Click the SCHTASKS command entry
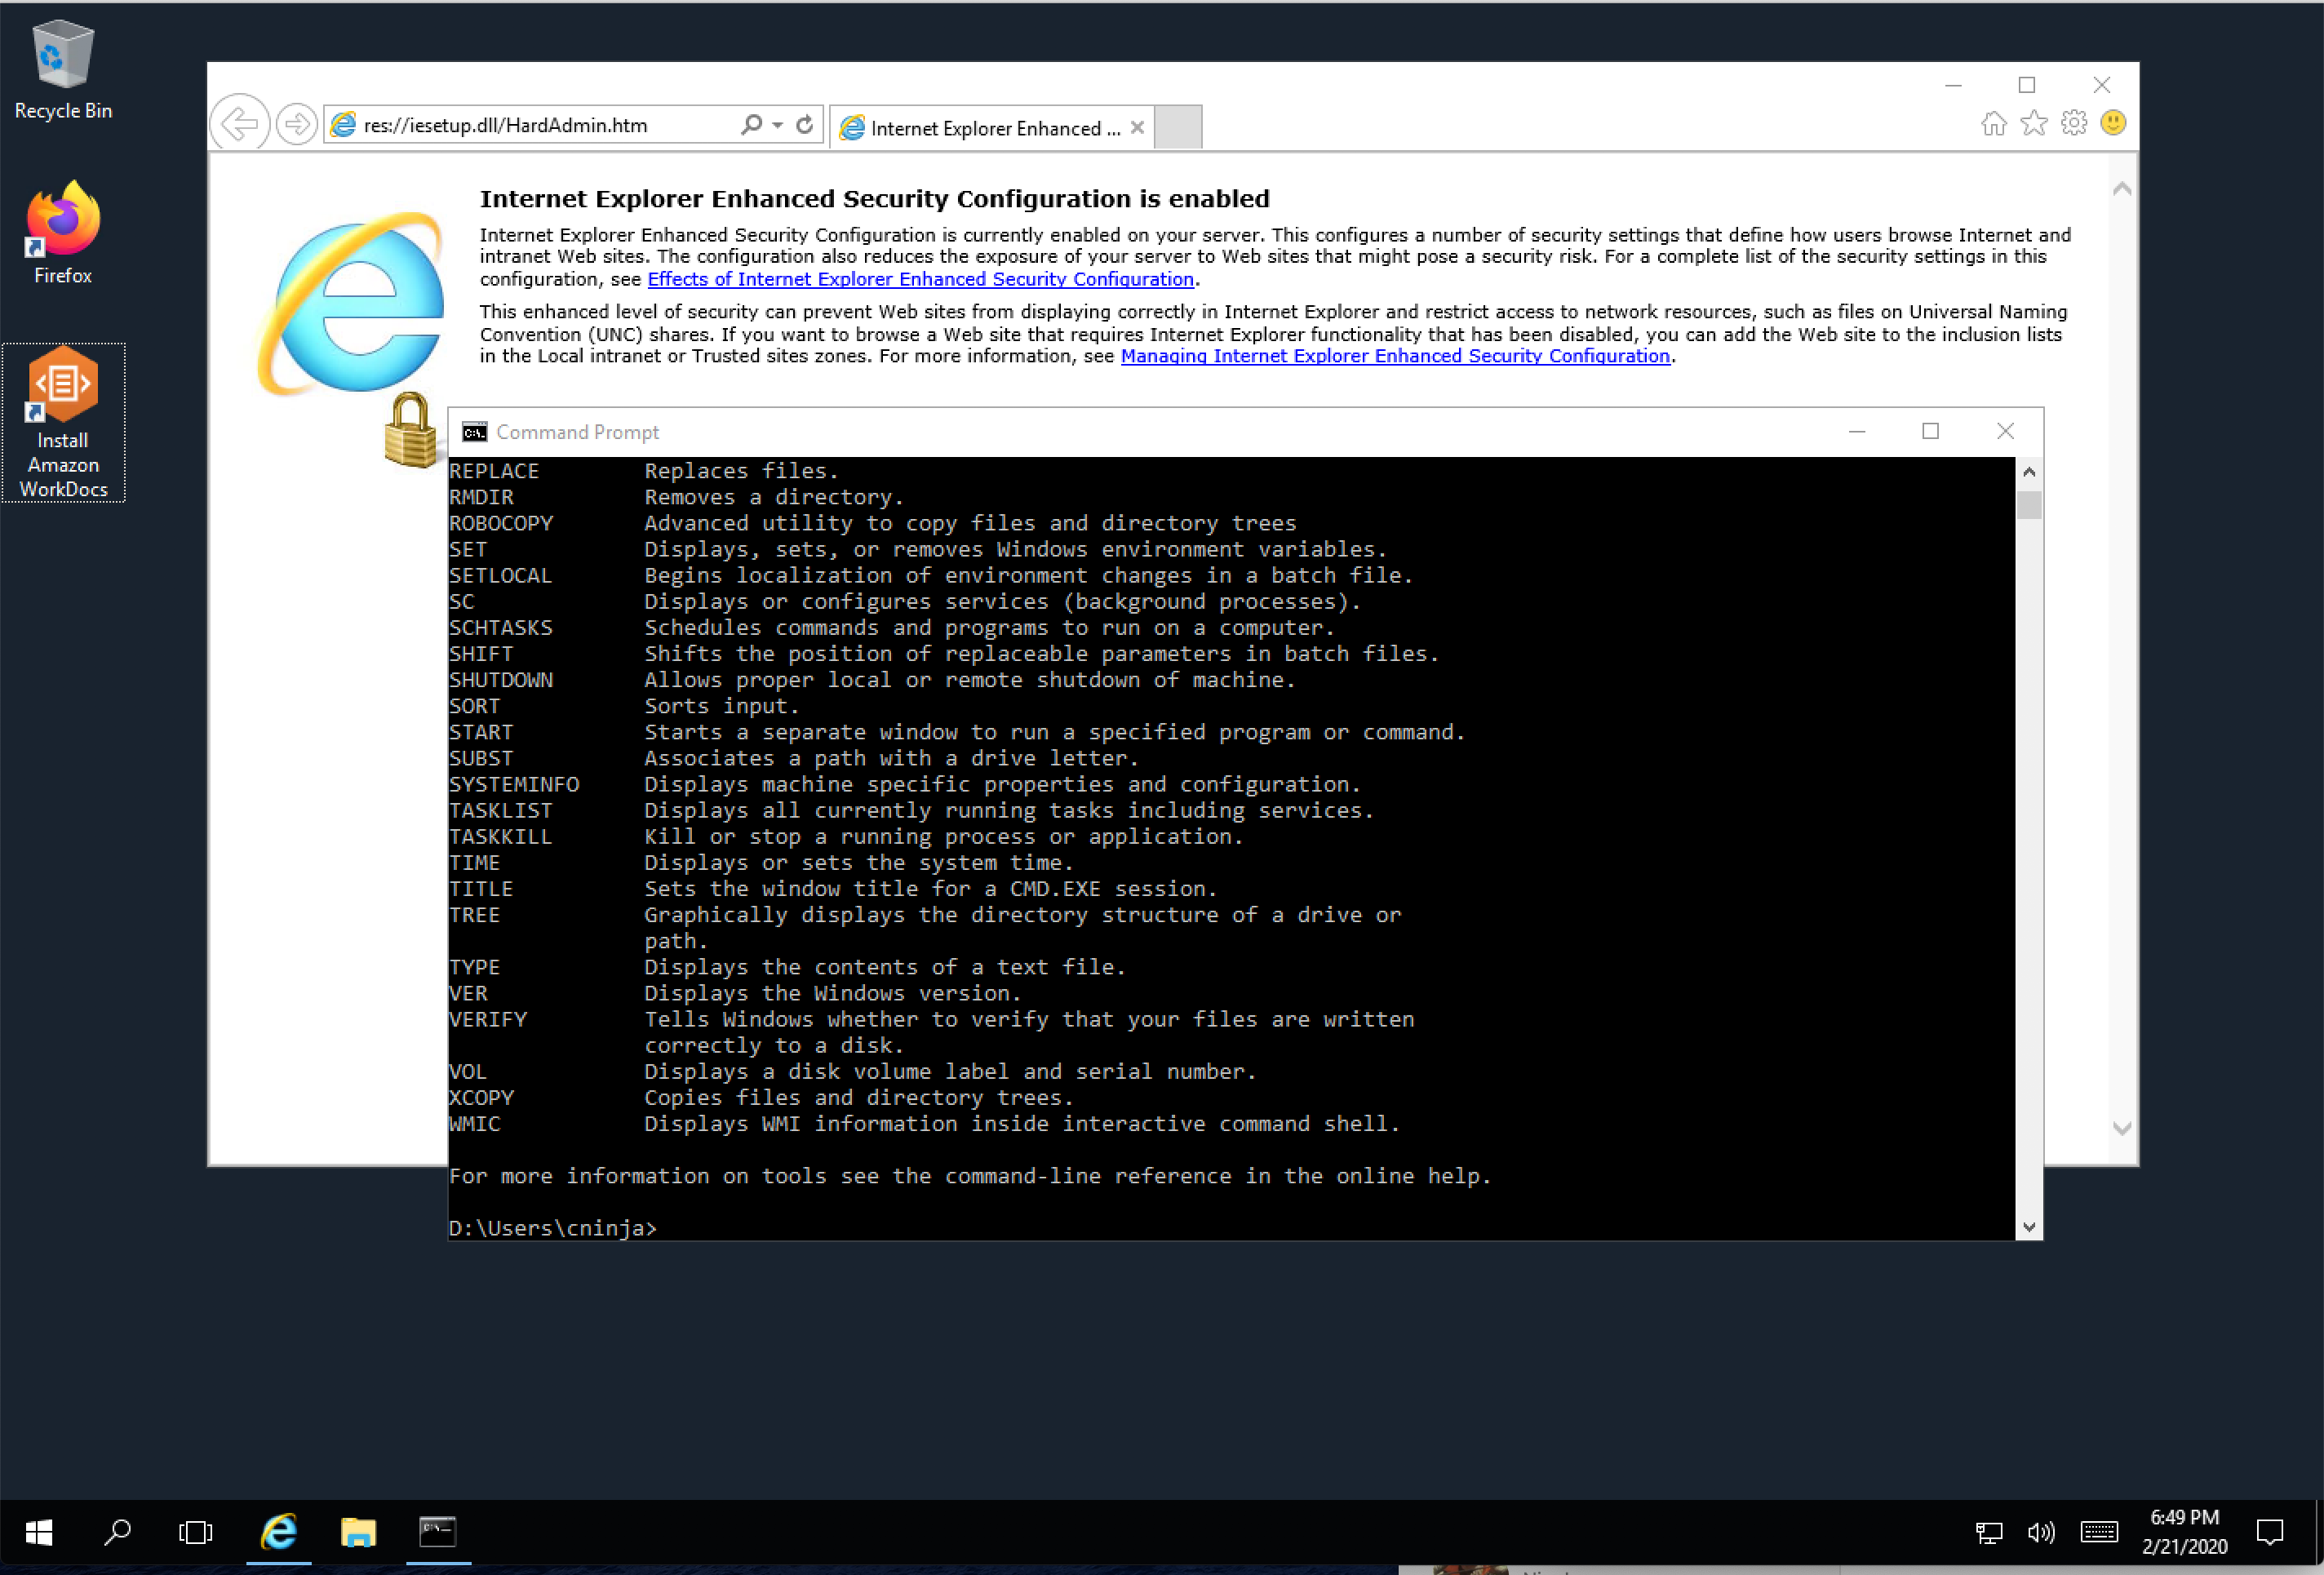 click(x=501, y=627)
